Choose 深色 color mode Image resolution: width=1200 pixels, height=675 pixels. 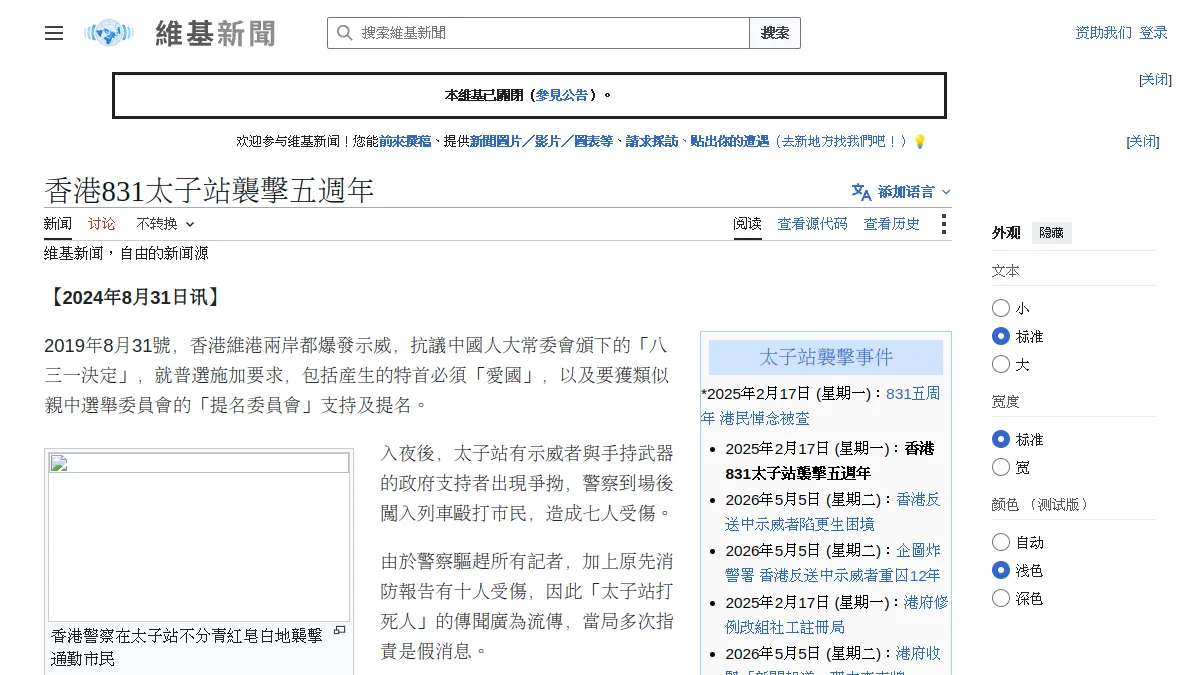point(1001,598)
